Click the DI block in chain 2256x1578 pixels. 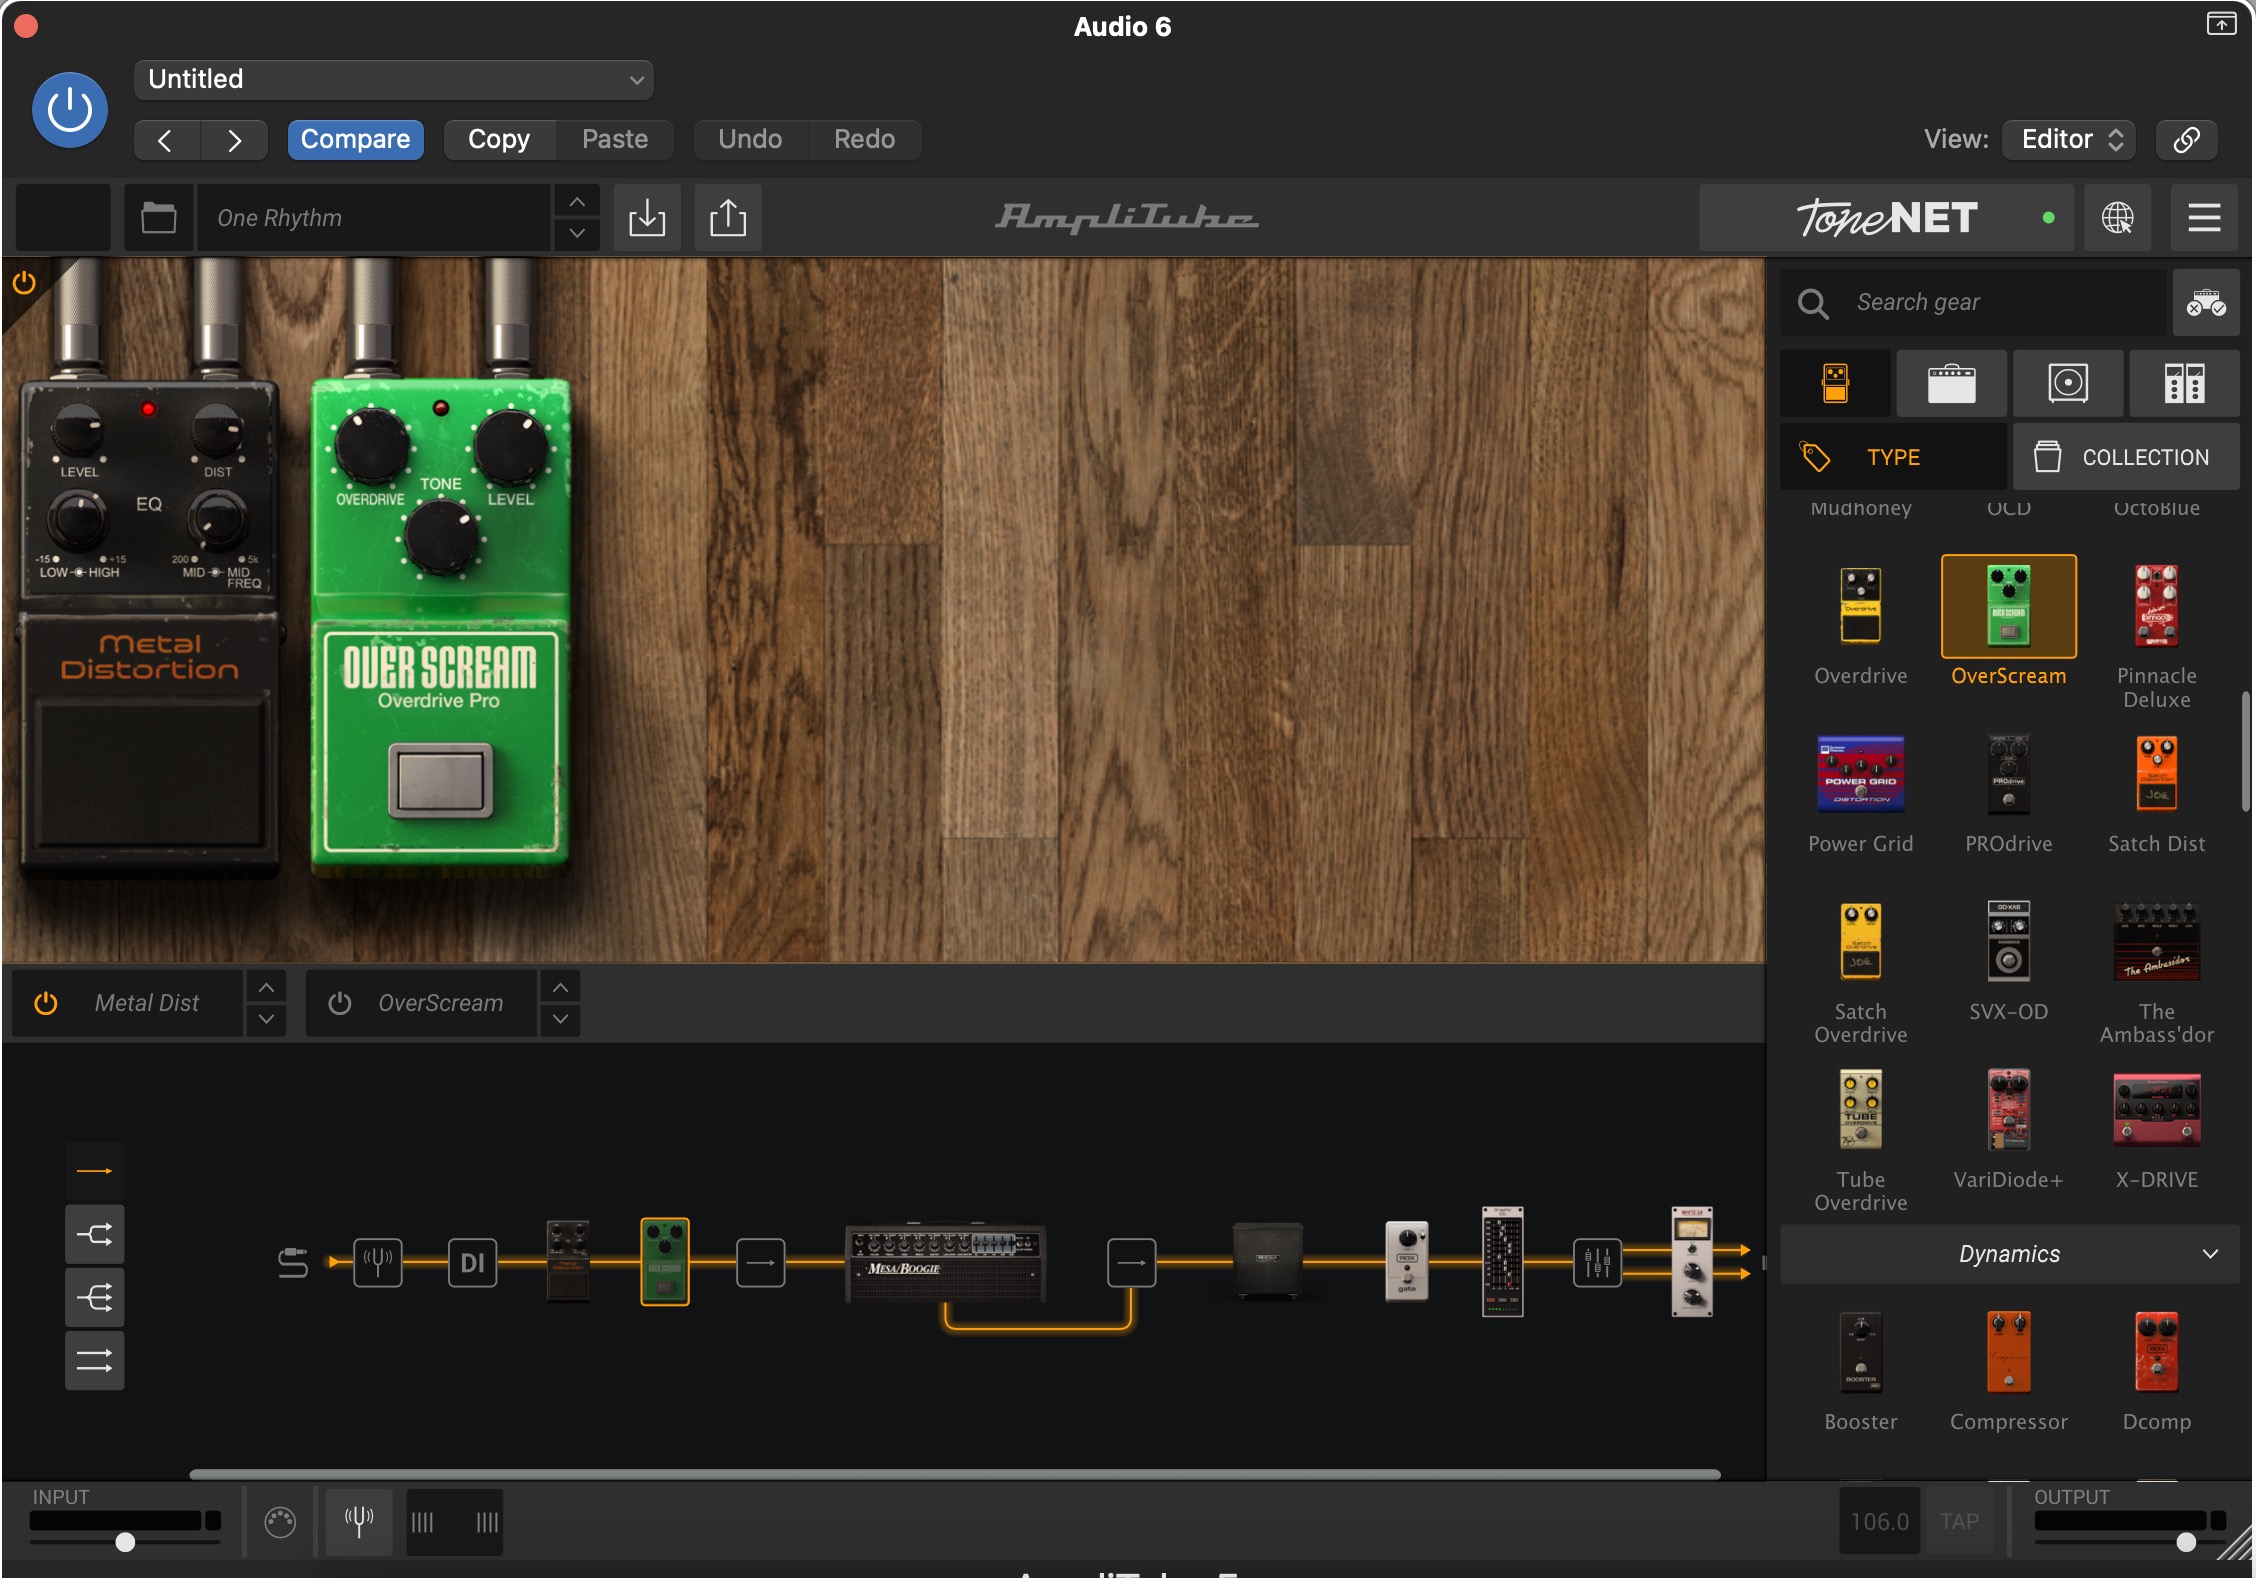[472, 1262]
